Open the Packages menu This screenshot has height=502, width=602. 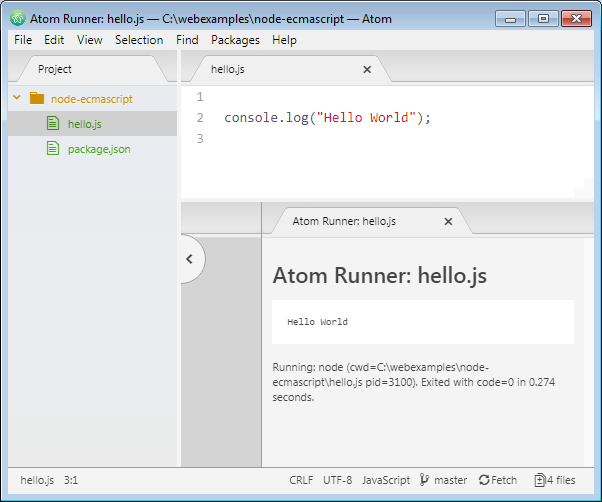(235, 40)
